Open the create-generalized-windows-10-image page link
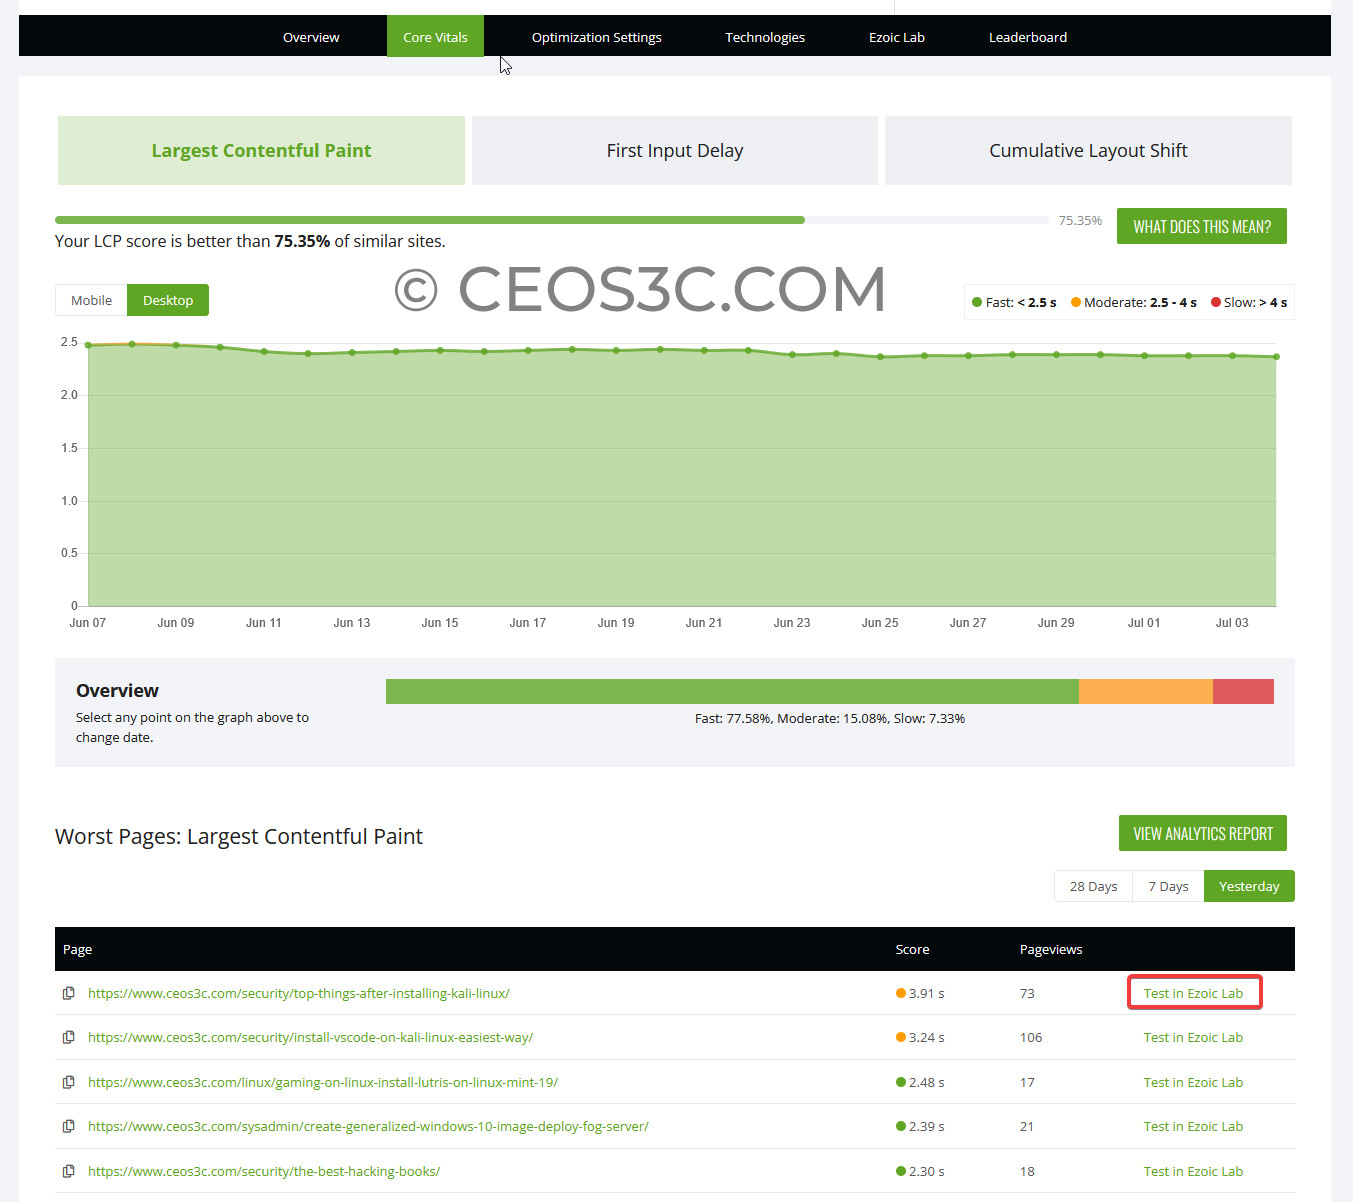The width and height of the screenshot is (1353, 1202). 368,1126
